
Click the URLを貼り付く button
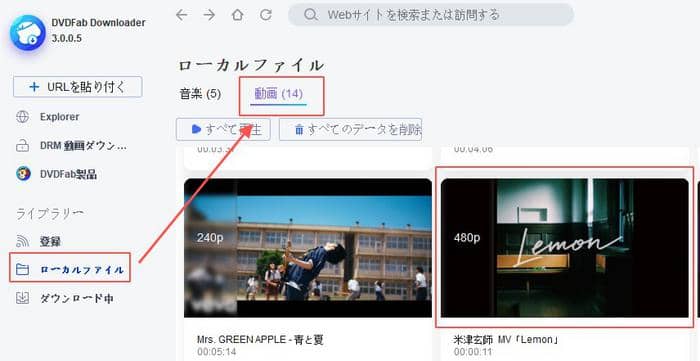pos(78,87)
